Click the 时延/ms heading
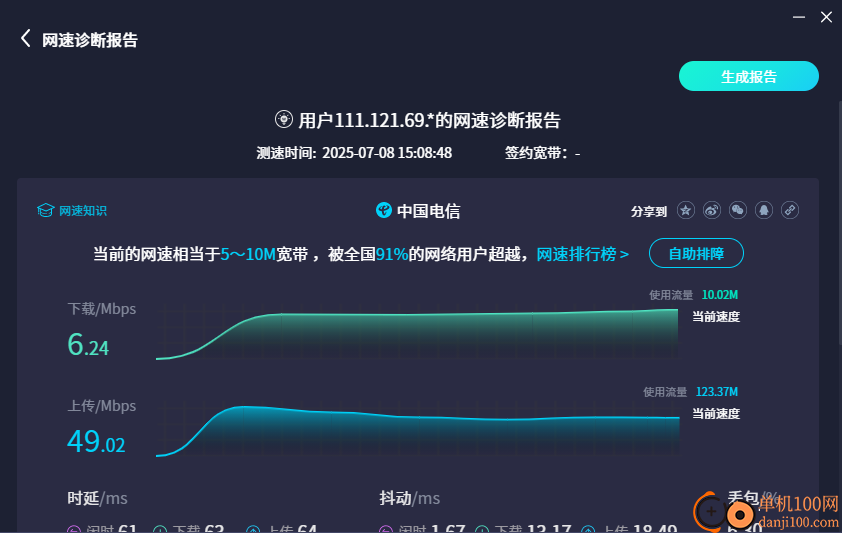 (97, 498)
